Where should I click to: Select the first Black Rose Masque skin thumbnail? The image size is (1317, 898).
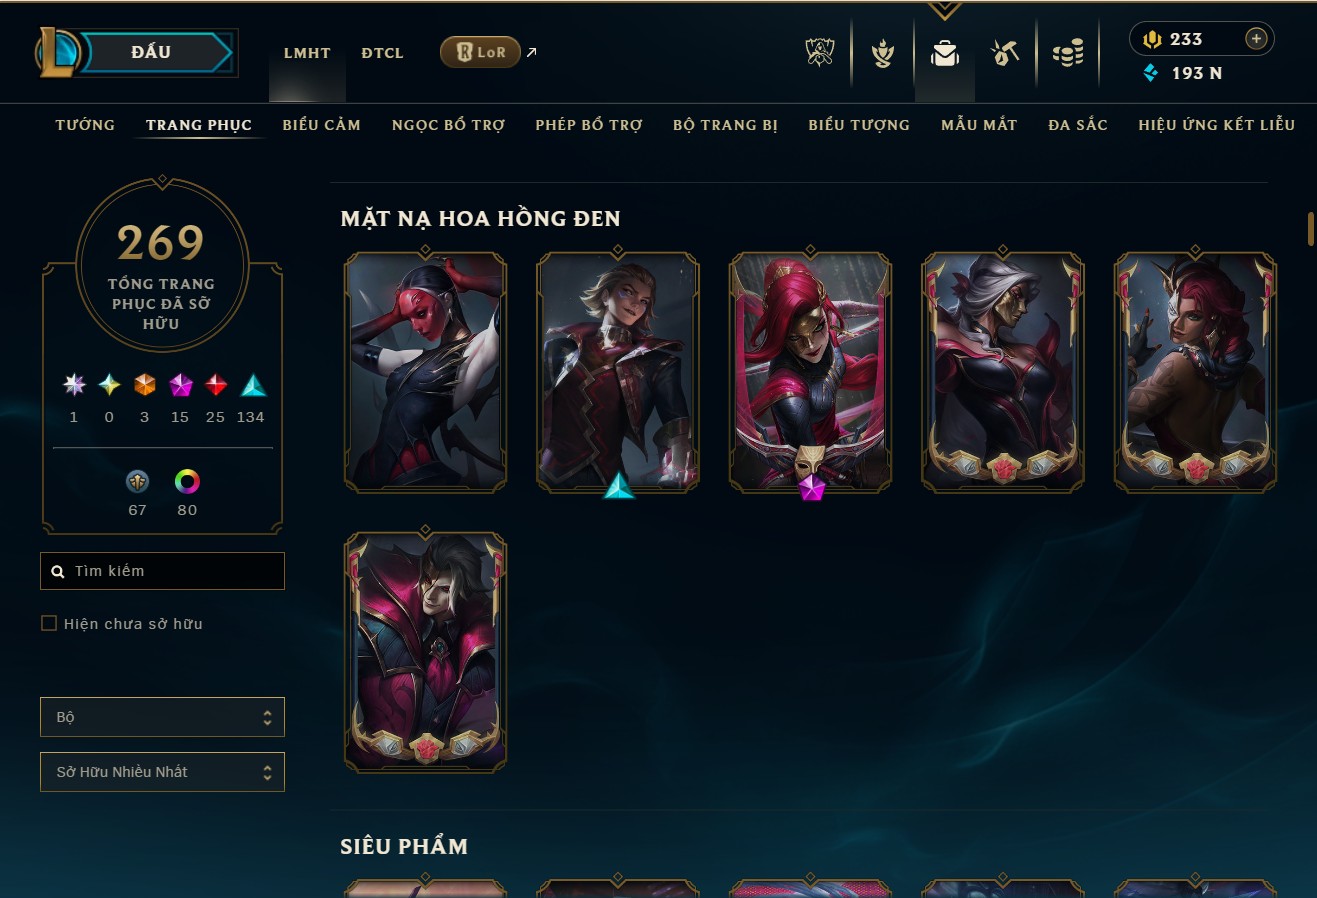pos(425,371)
